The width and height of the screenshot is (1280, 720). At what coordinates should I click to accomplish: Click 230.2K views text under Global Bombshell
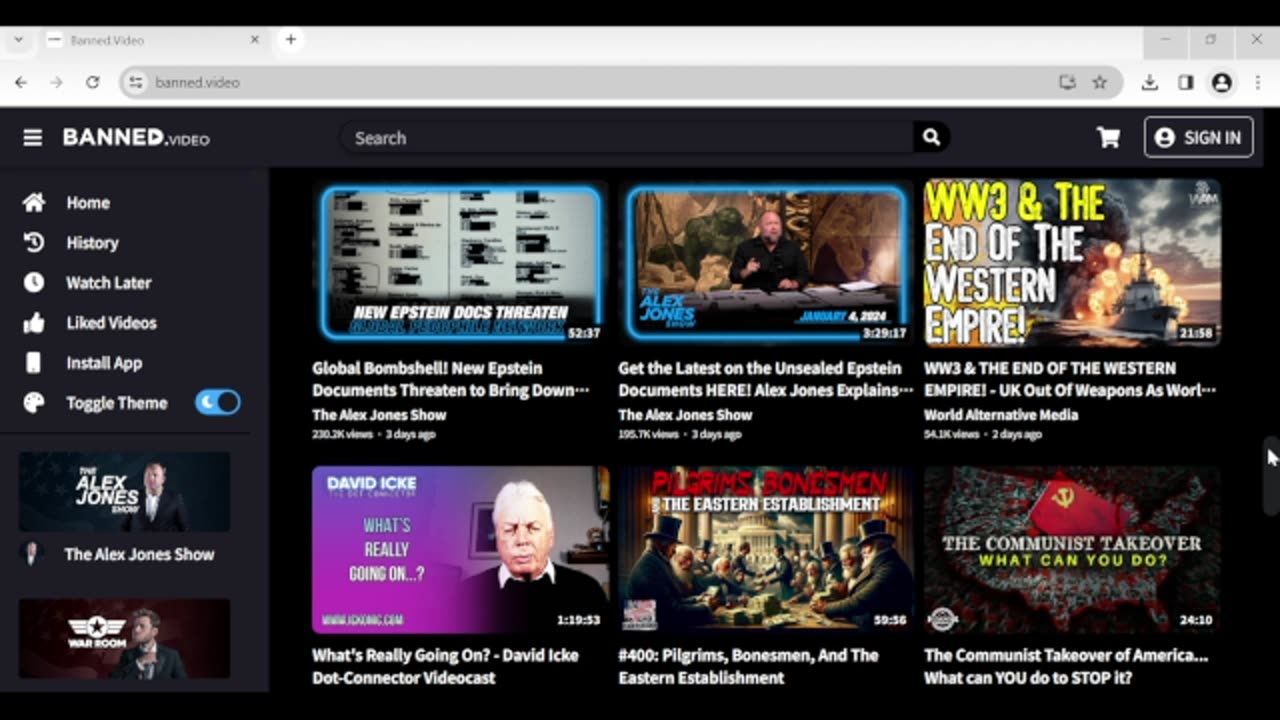340,435
